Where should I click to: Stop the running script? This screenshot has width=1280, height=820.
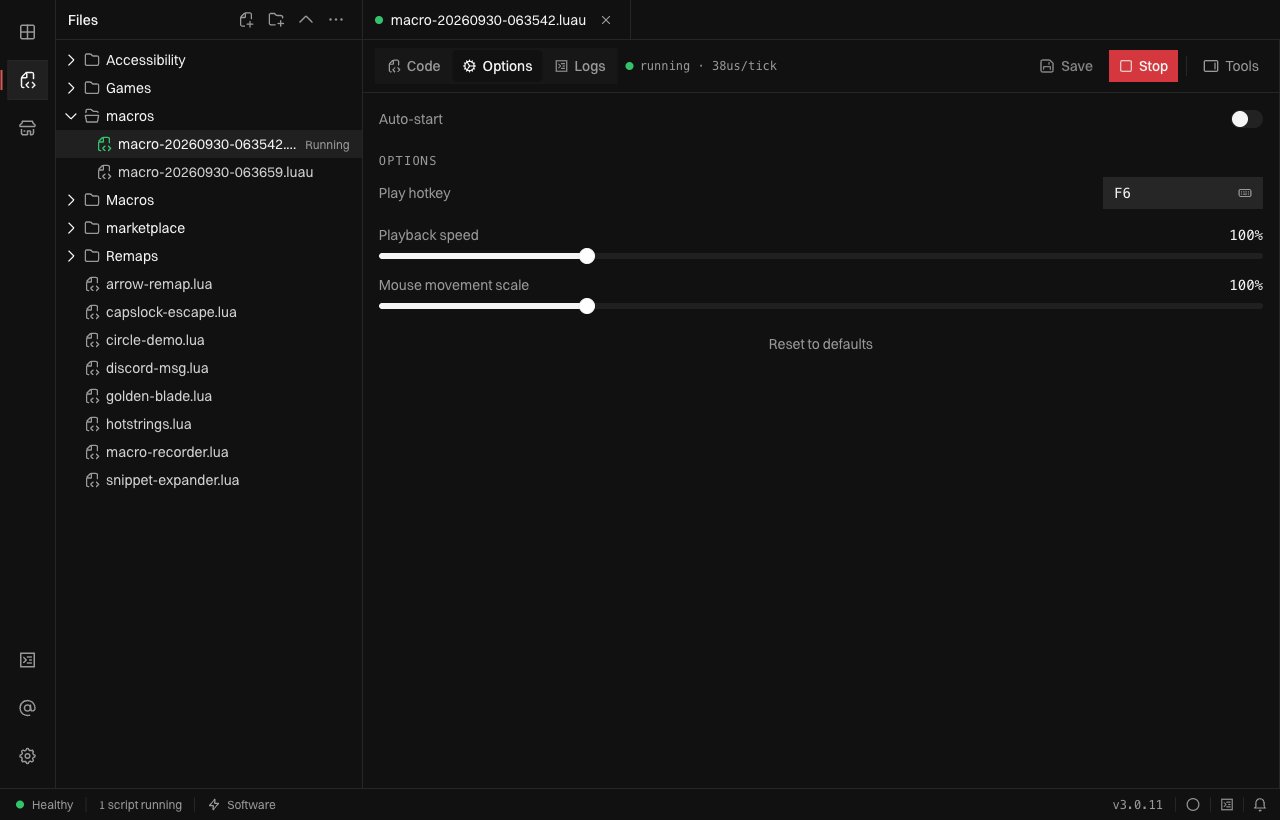(x=1143, y=66)
